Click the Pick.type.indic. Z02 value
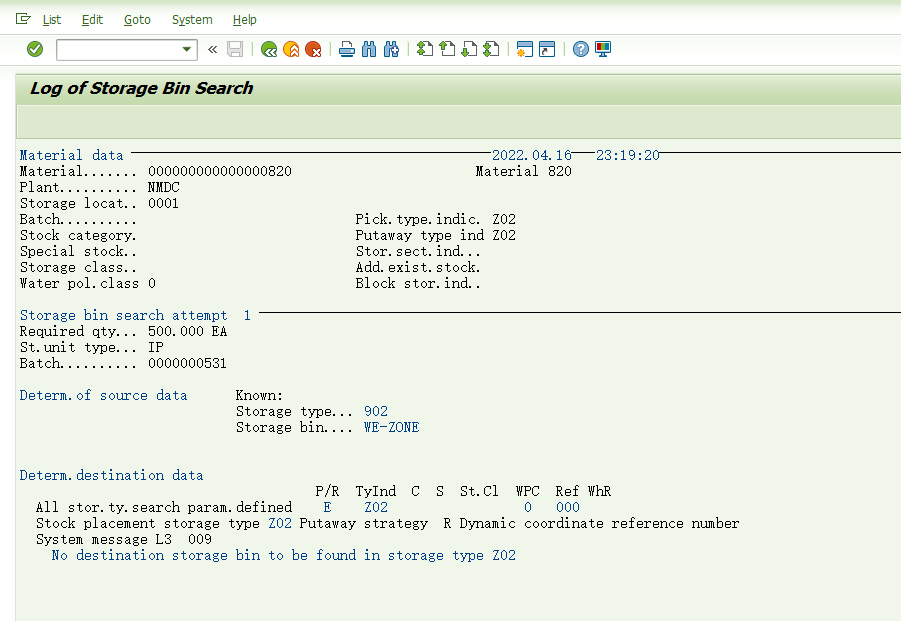901x621 pixels. click(x=504, y=219)
